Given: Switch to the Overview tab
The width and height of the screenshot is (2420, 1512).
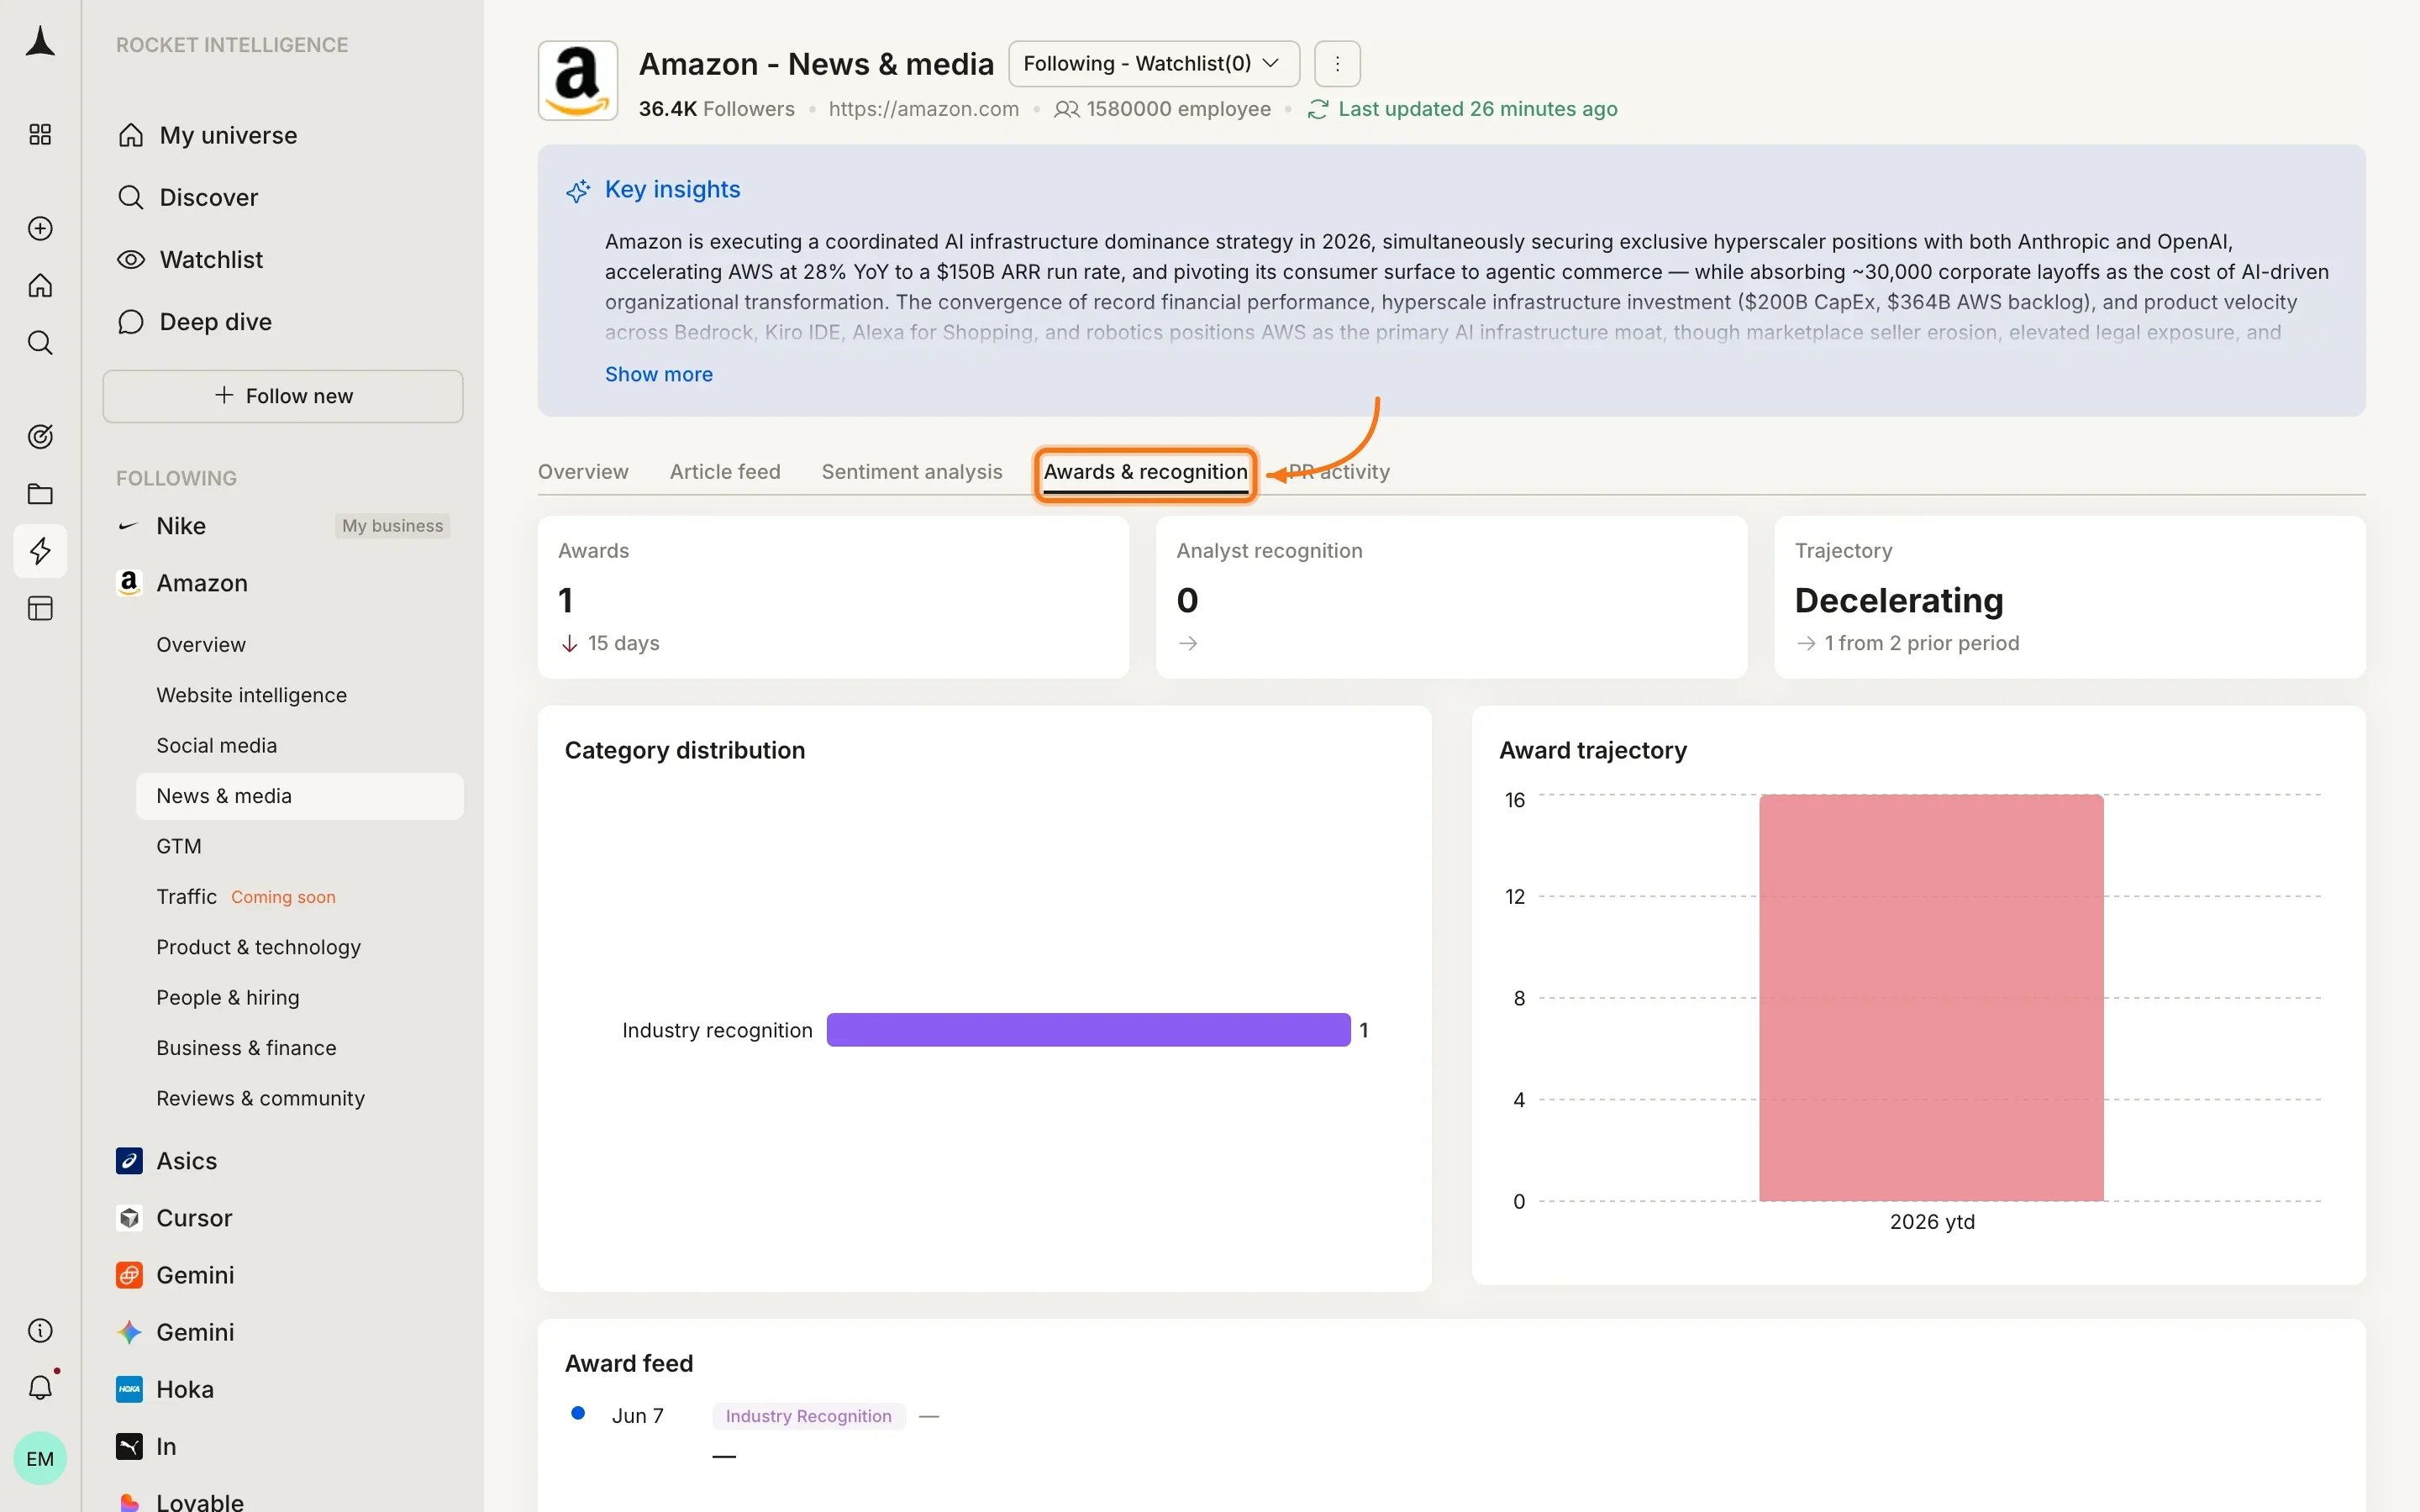Looking at the screenshot, I should pos(583,472).
